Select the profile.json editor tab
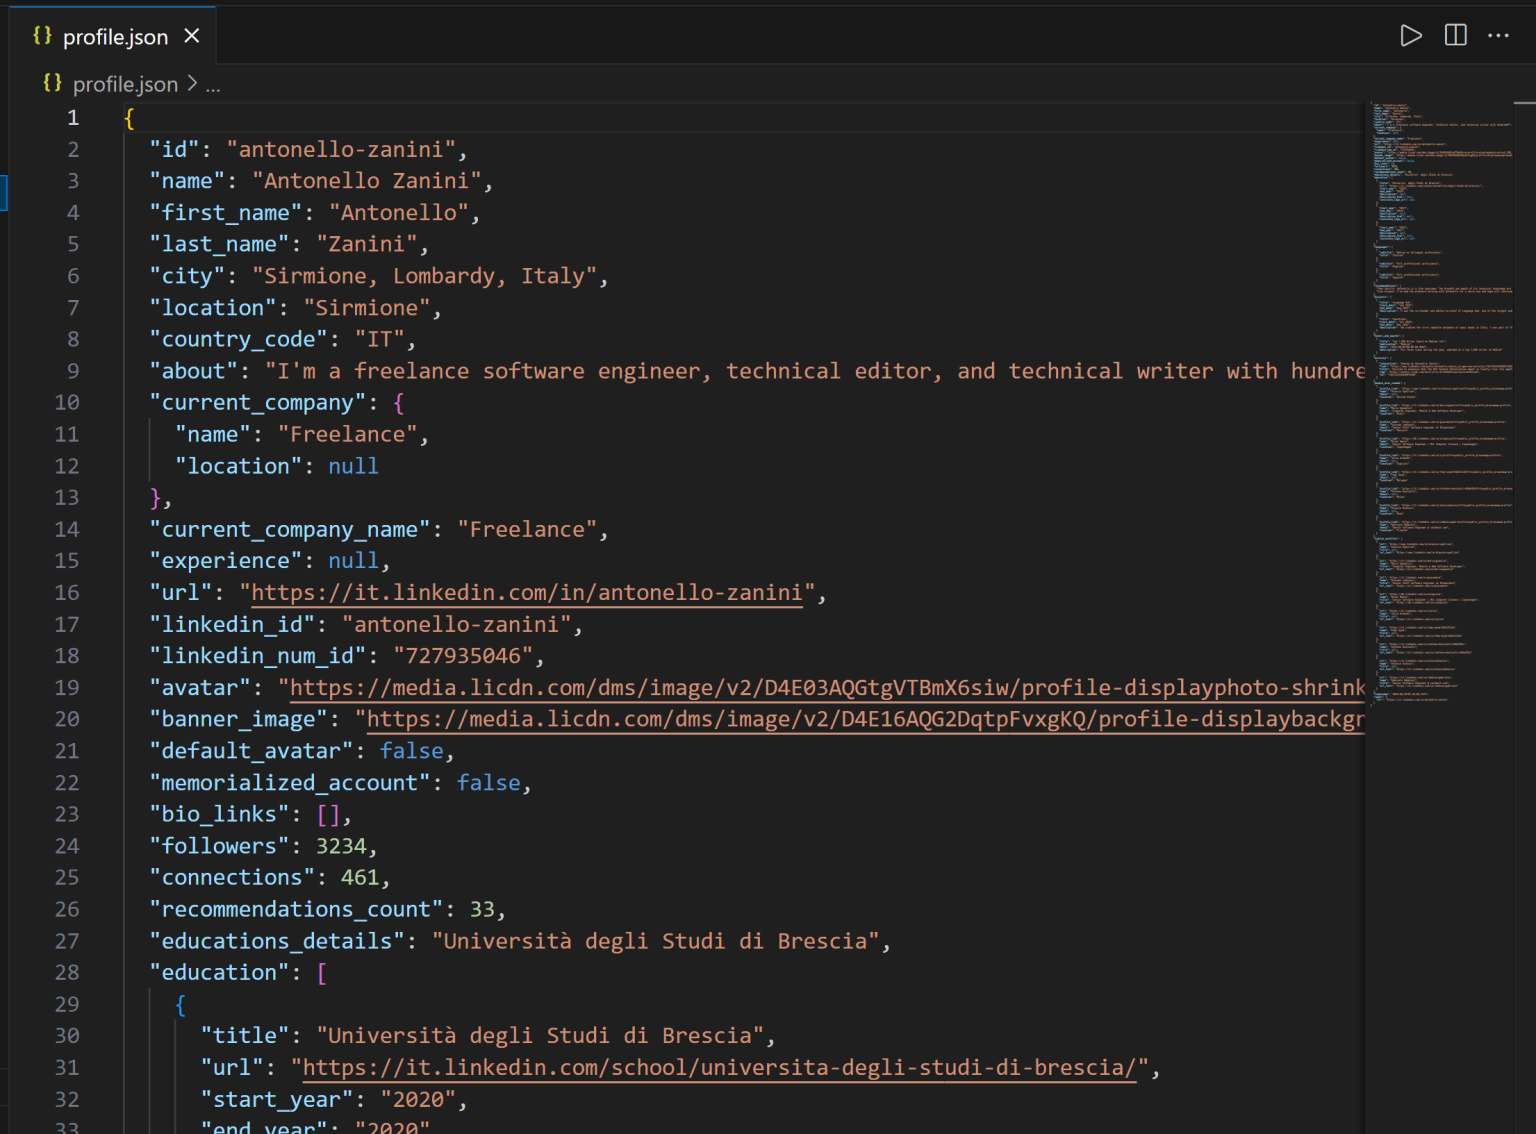1536x1134 pixels. point(115,35)
